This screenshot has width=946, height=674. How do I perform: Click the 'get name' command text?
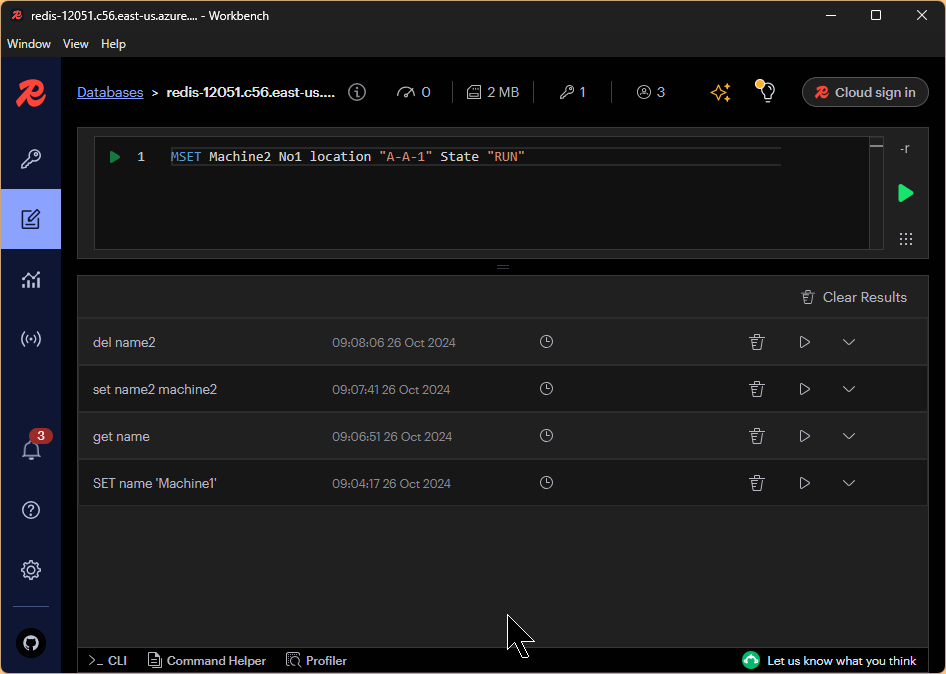click(x=121, y=437)
